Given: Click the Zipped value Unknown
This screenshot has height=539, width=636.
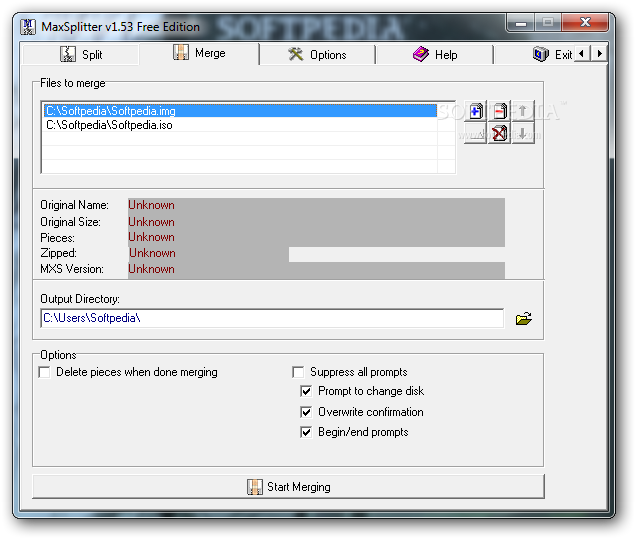Looking at the screenshot, I should point(152,253).
